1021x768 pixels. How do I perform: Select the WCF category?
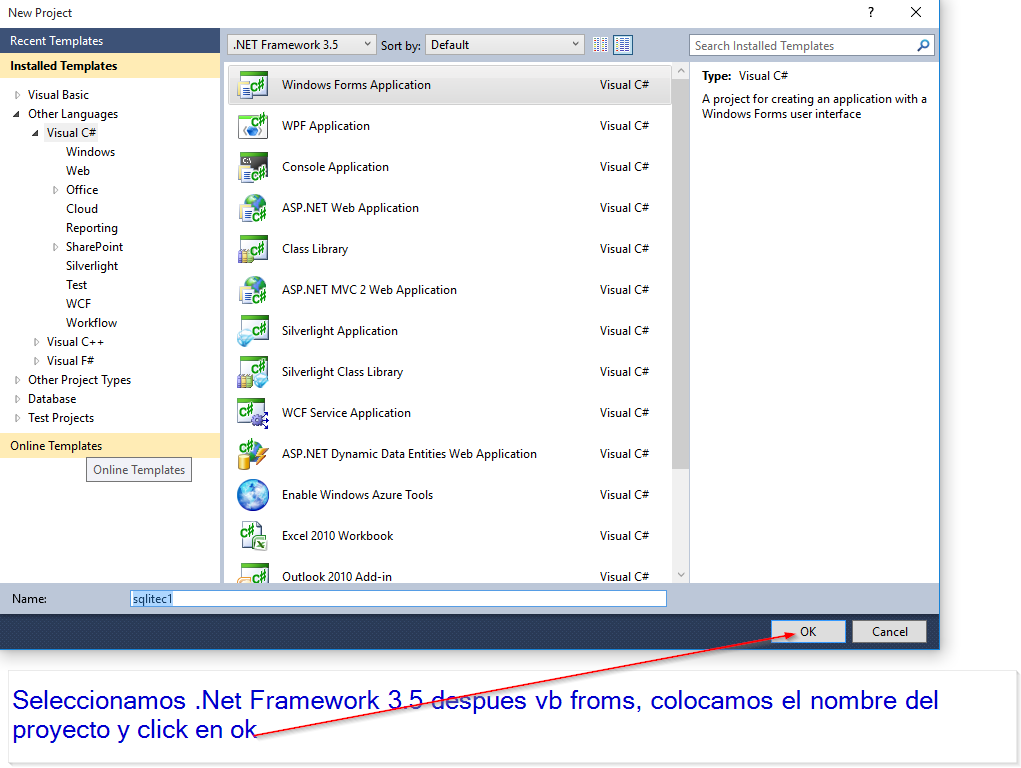click(78, 304)
